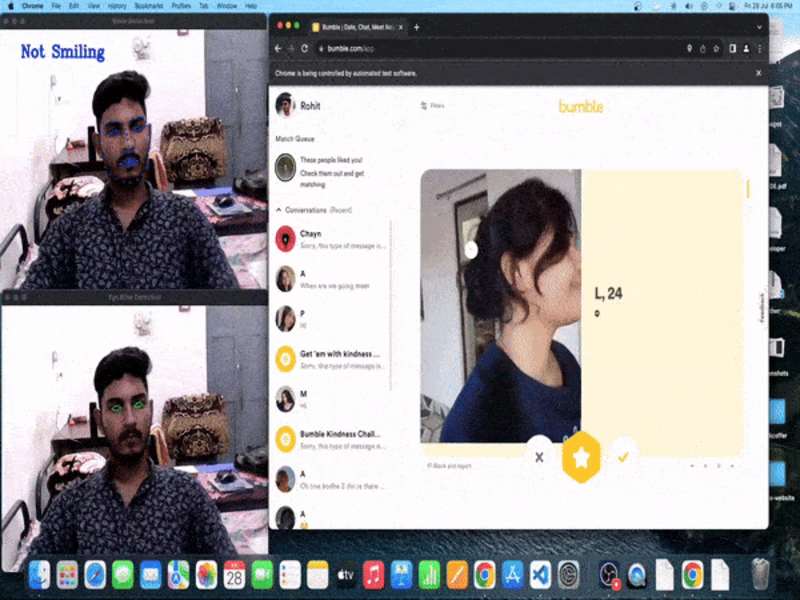The height and width of the screenshot is (600, 800).
Task: Click the 'L, 24' name text
Action: [x=609, y=293]
